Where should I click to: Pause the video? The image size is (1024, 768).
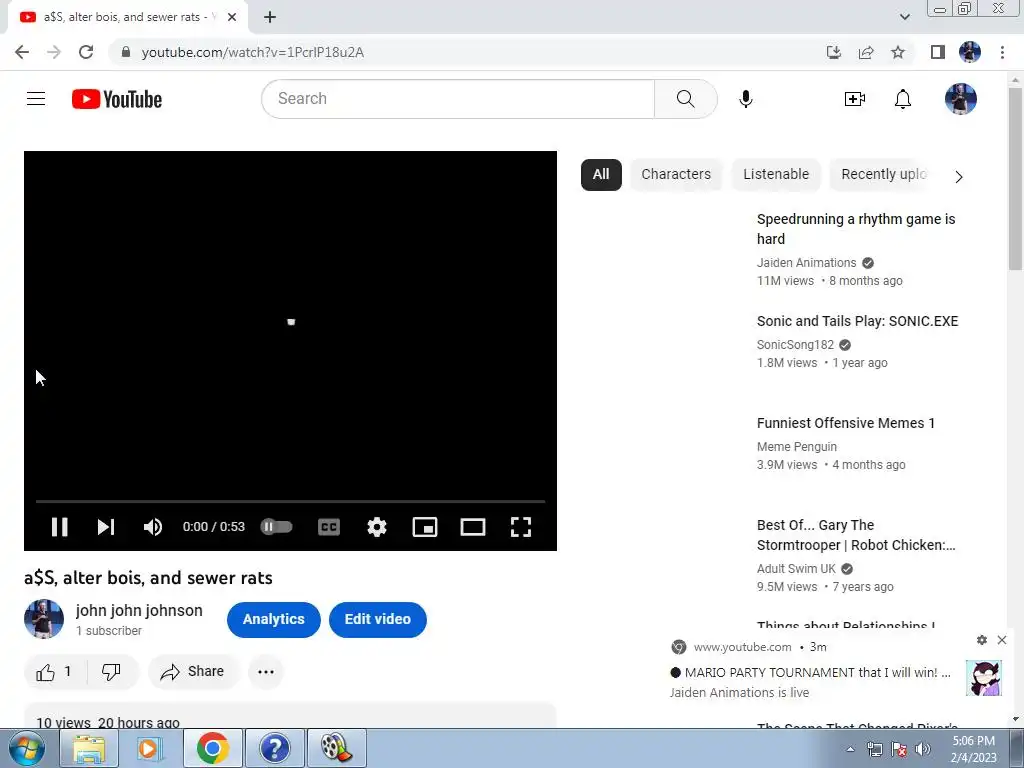point(59,527)
